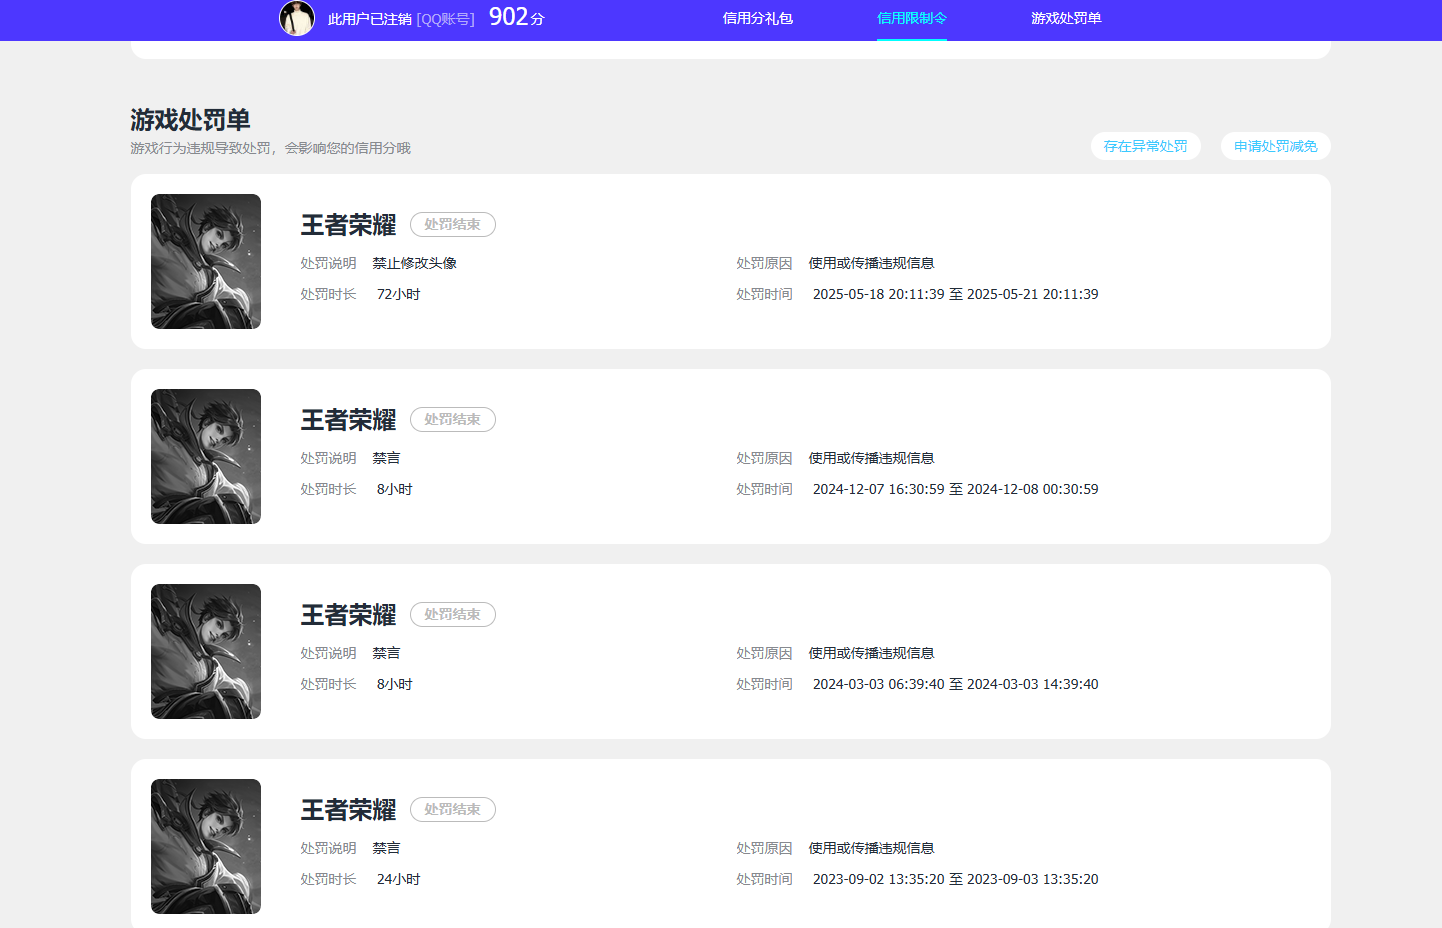Click 王者荣耀 title on the fourth penalty card
The height and width of the screenshot is (928, 1442).
[x=348, y=810]
